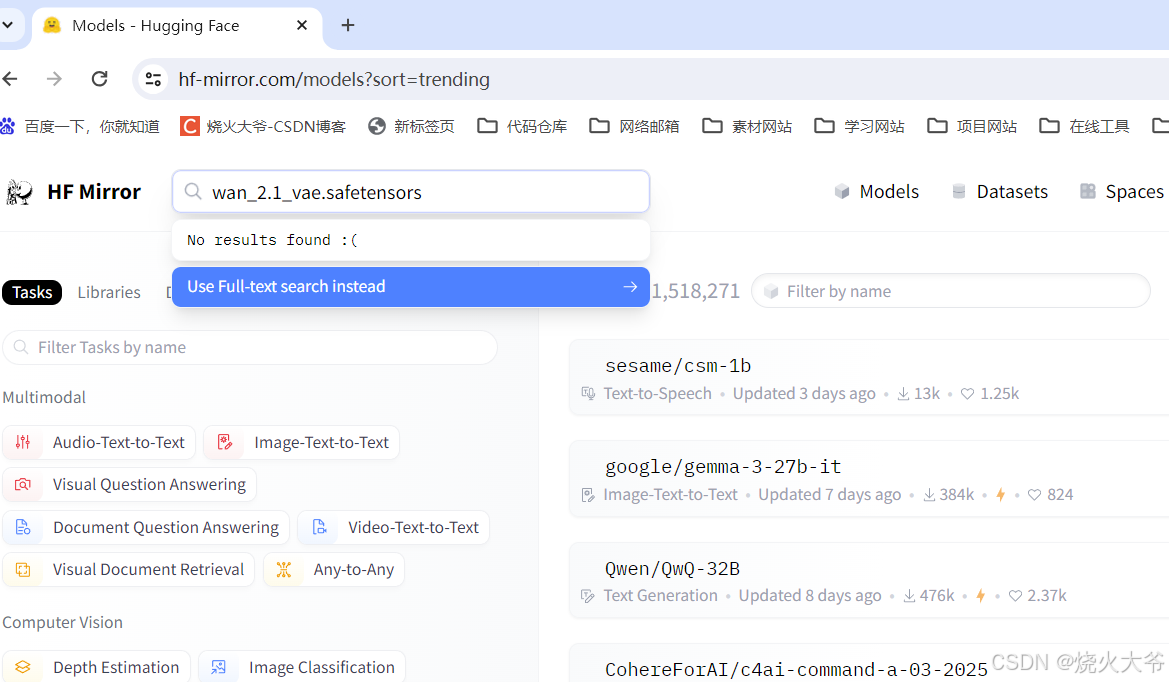Open the Models navigation item

[877, 192]
